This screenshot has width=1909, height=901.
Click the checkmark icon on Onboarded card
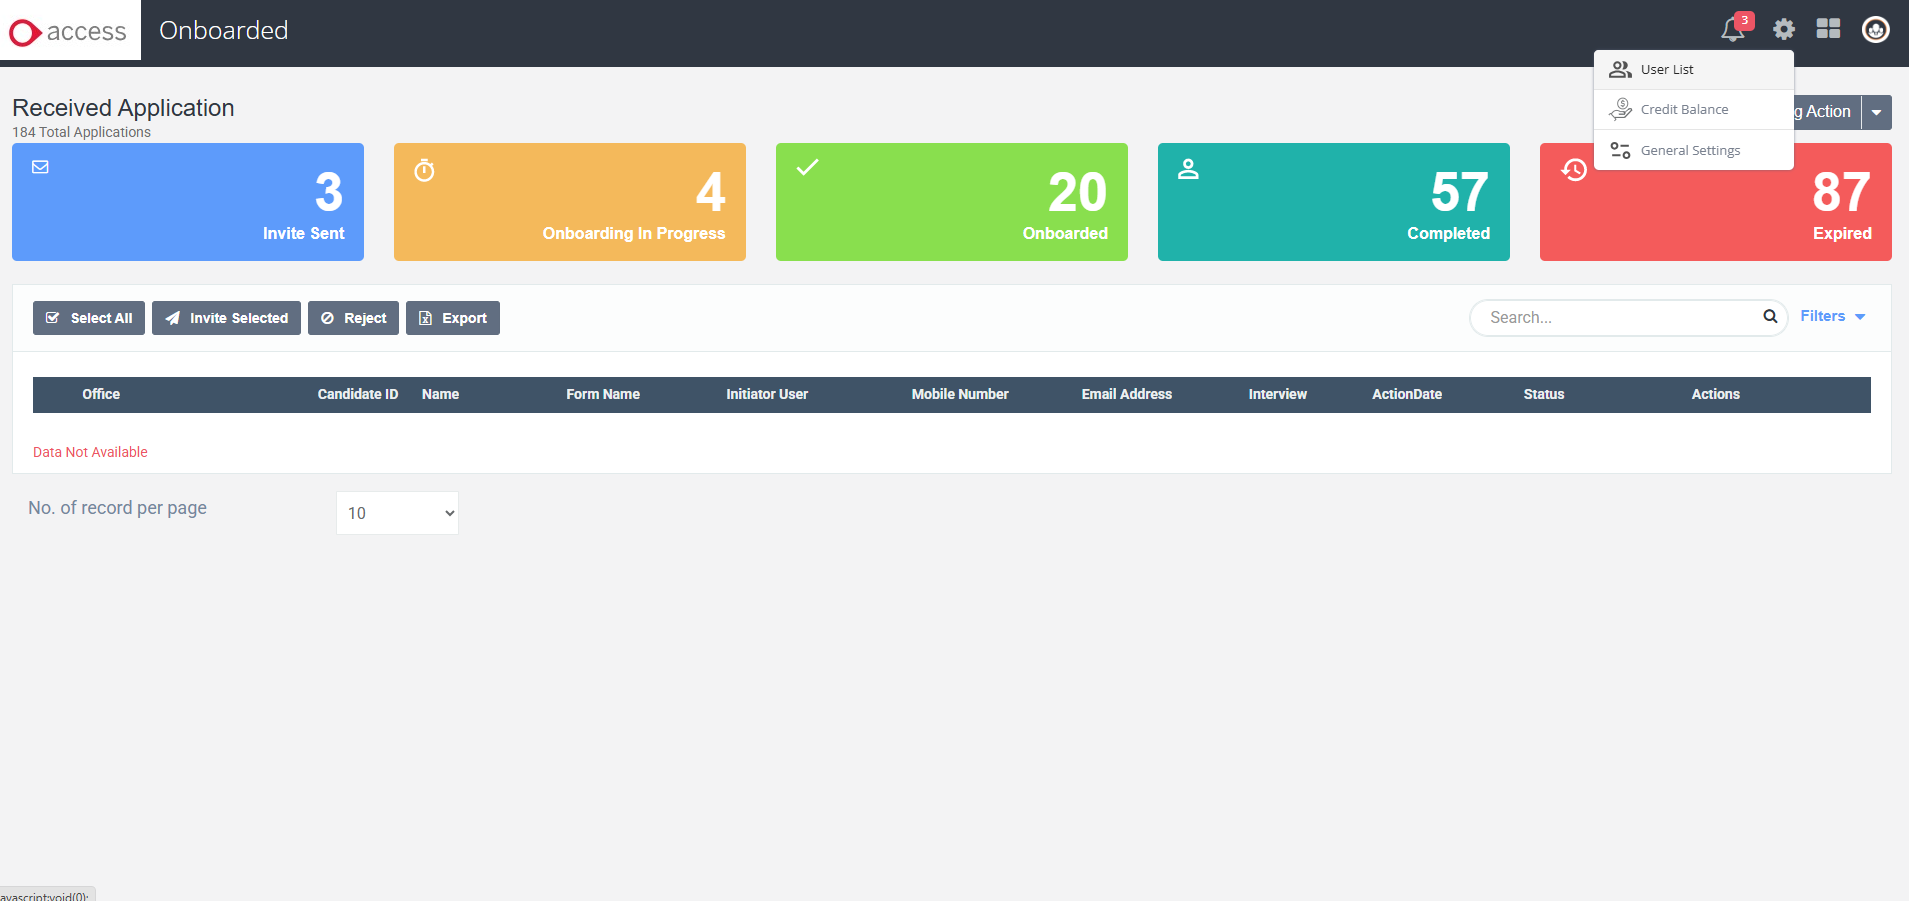click(806, 168)
